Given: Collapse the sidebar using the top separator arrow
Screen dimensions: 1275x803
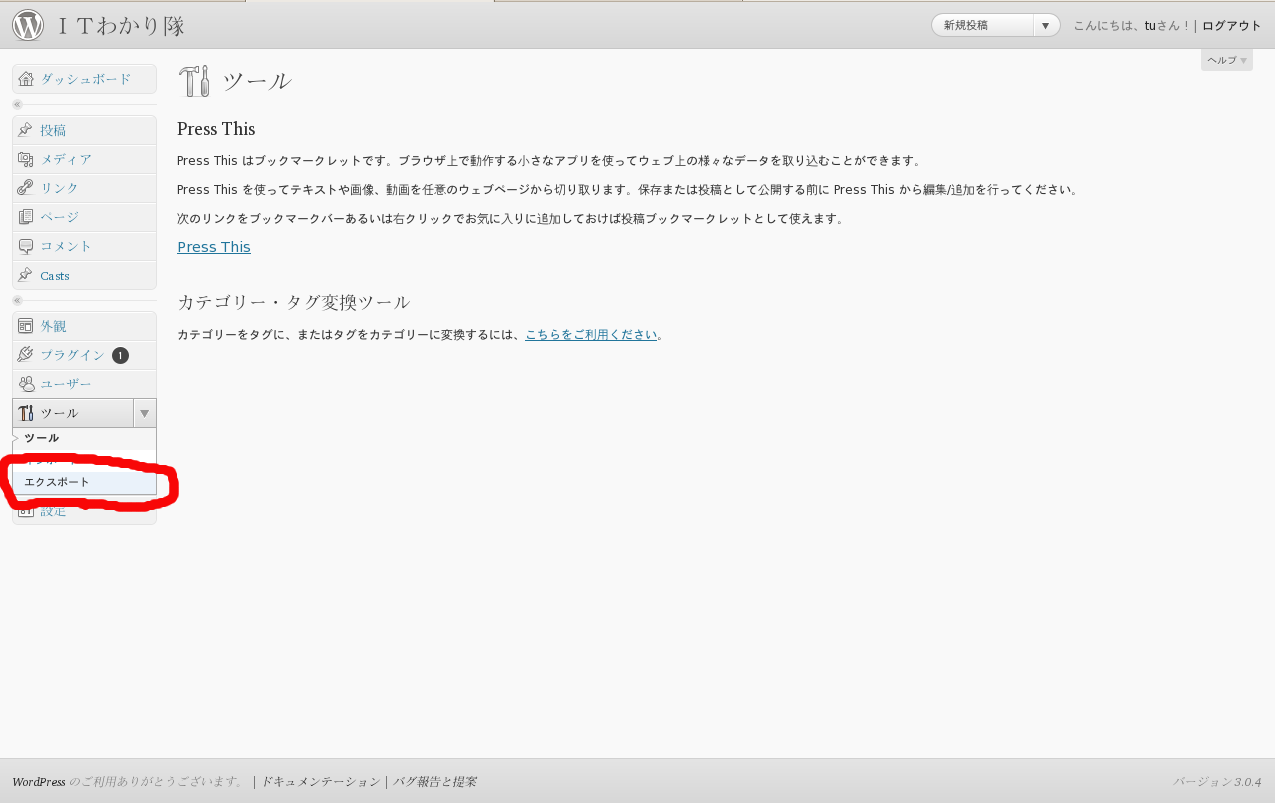Looking at the screenshot, I should [17, 105].
